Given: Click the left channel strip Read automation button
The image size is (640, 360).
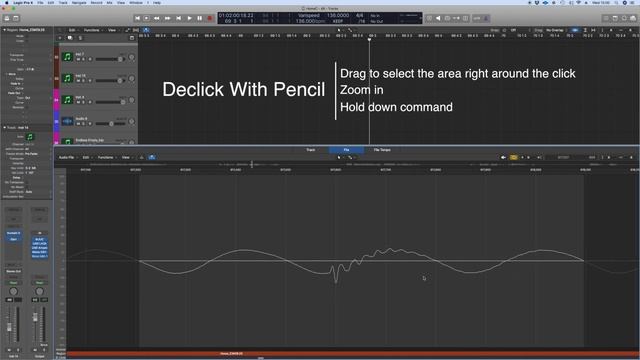Looking at the screenshot, I should 13,282.
